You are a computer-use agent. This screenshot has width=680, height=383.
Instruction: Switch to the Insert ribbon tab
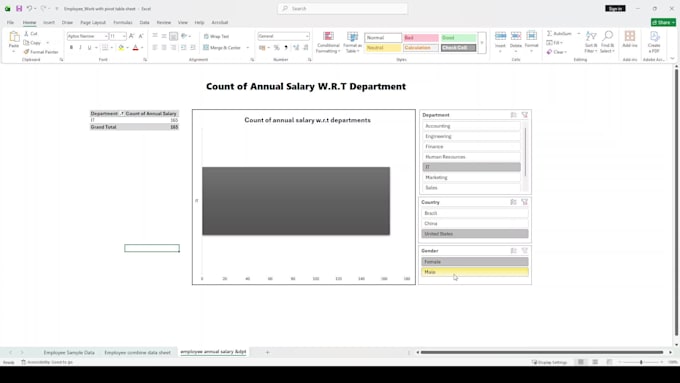point(49,23)
